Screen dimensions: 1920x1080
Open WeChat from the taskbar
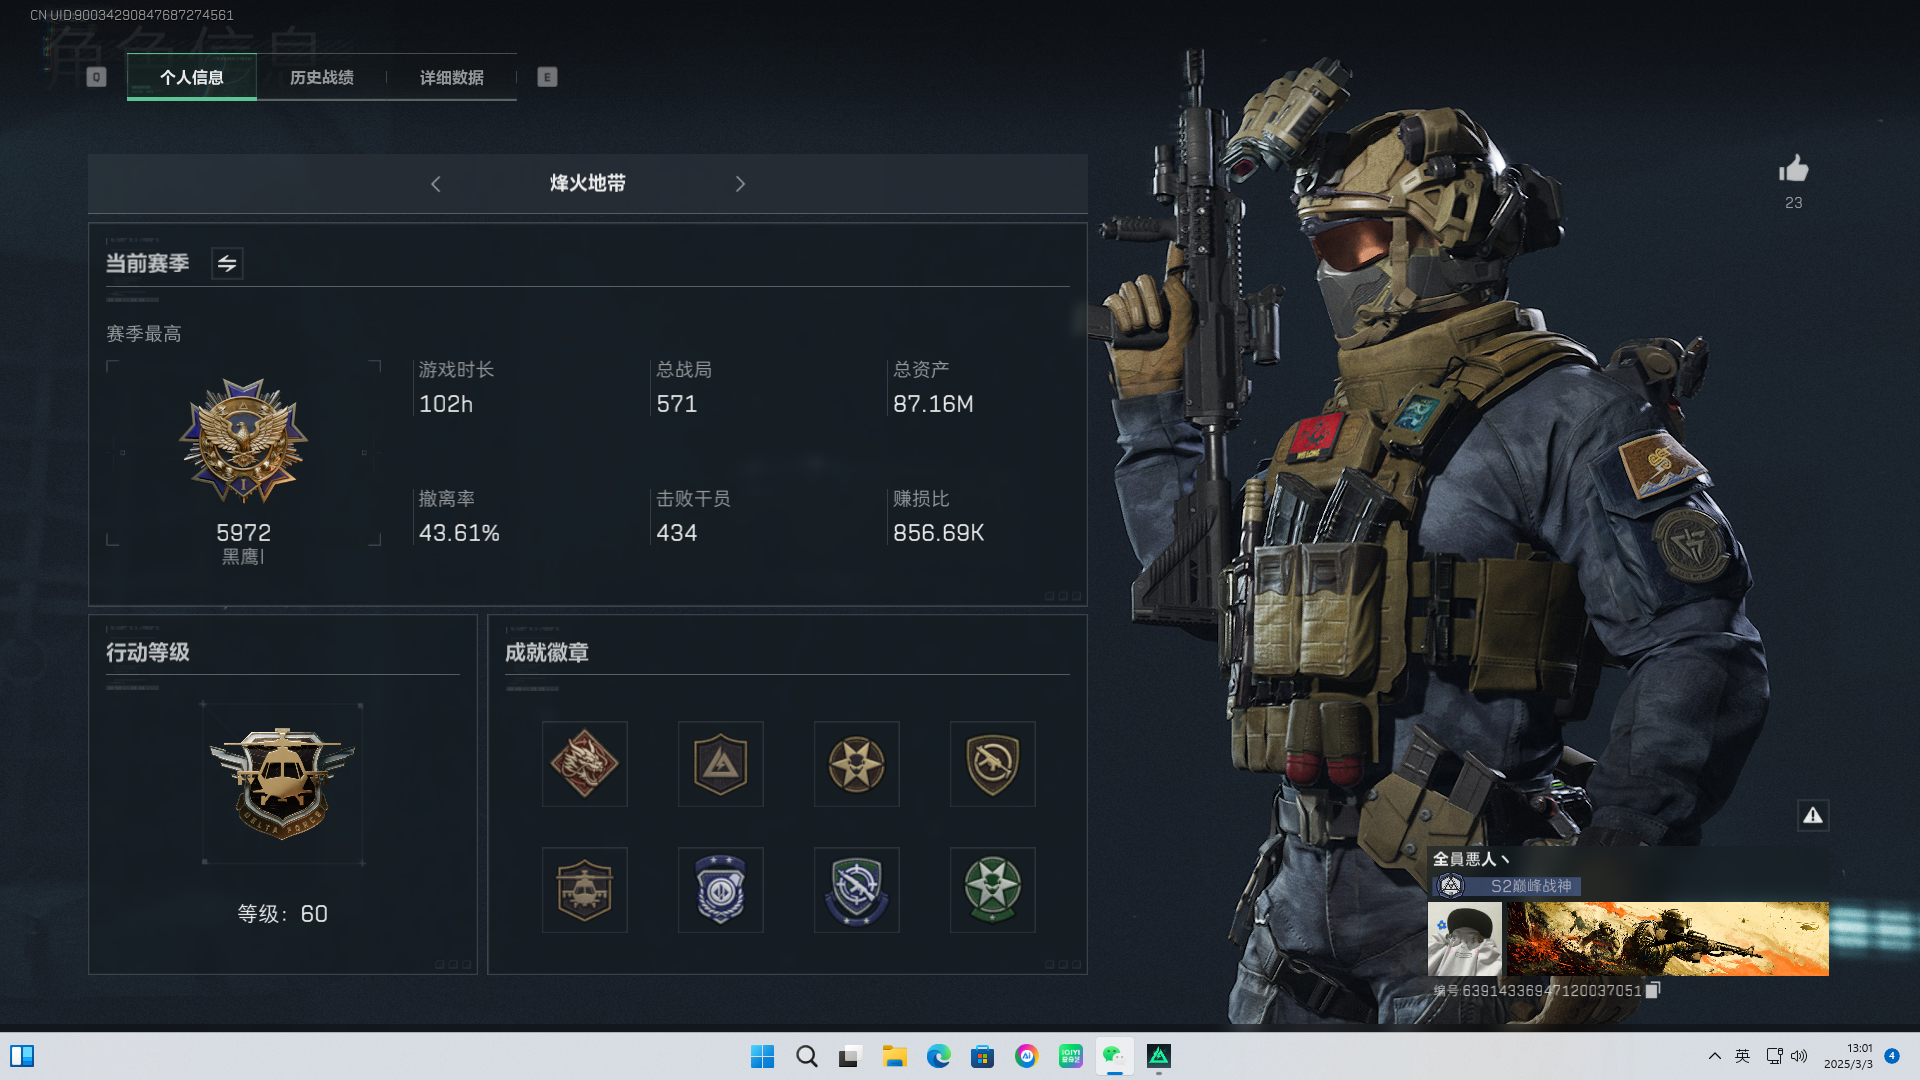click(x=1113, y=1056)
